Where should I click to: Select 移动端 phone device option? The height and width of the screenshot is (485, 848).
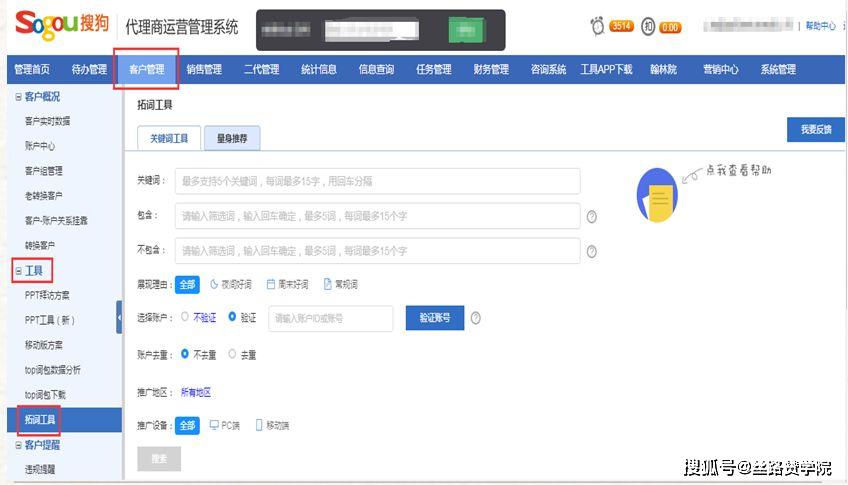click(272, 426)
